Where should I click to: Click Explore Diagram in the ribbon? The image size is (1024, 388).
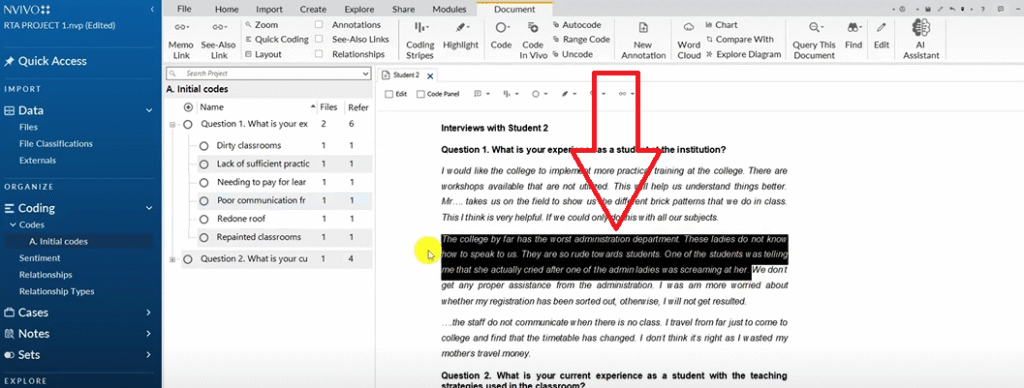(x=743, y=54)
